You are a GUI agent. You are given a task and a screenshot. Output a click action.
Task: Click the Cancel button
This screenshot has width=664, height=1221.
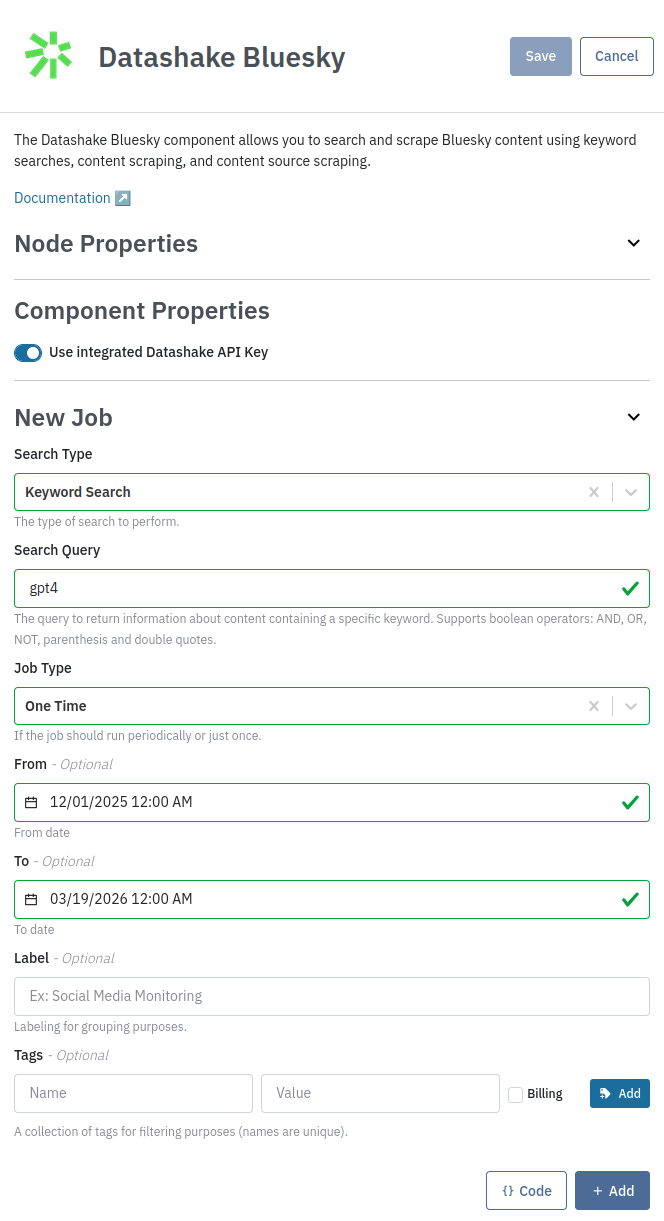click(x=617, y=56)
